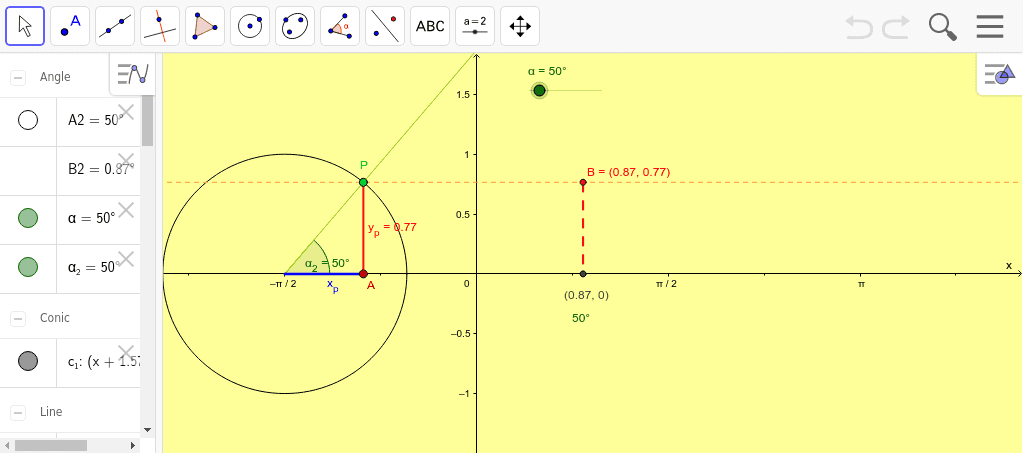Select the Slider a=2 tool

[x=475, y=26]
